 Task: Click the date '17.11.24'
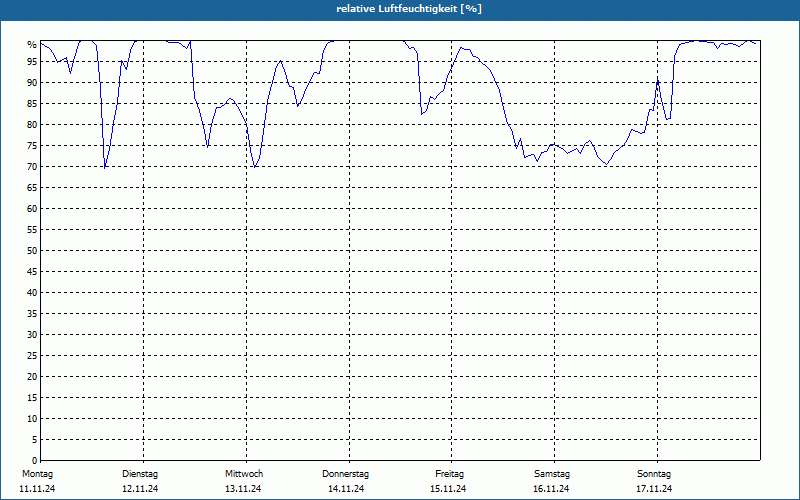click(x=654, y=488)
